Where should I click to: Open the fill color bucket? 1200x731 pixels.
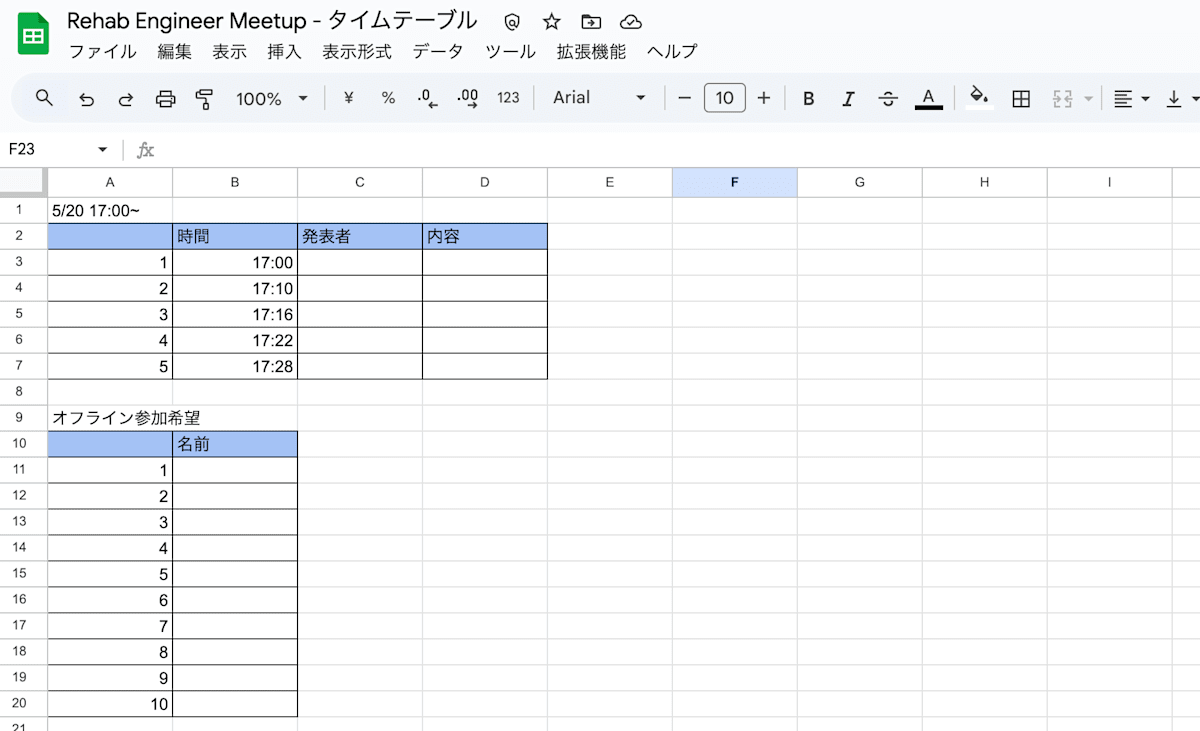coord(980,97)
